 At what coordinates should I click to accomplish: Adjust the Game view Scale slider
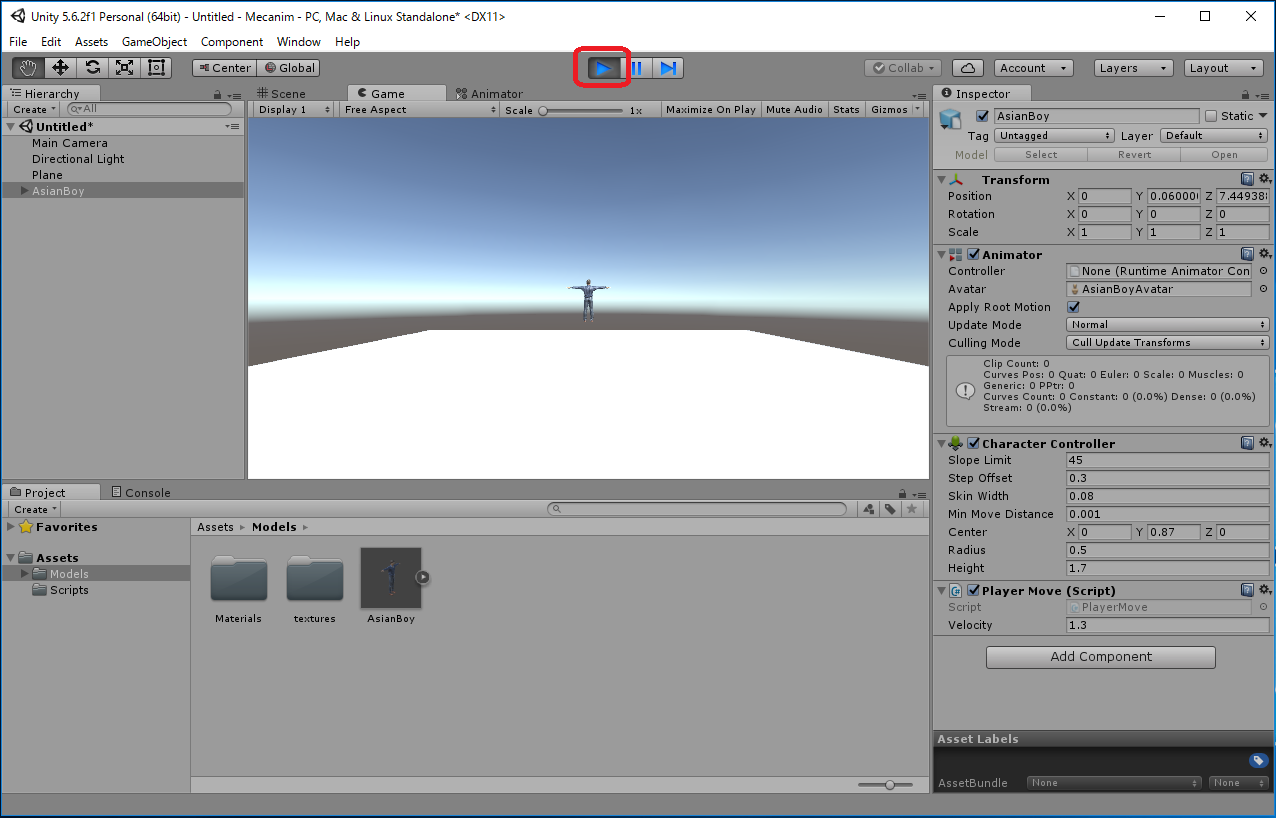point(543,110)
